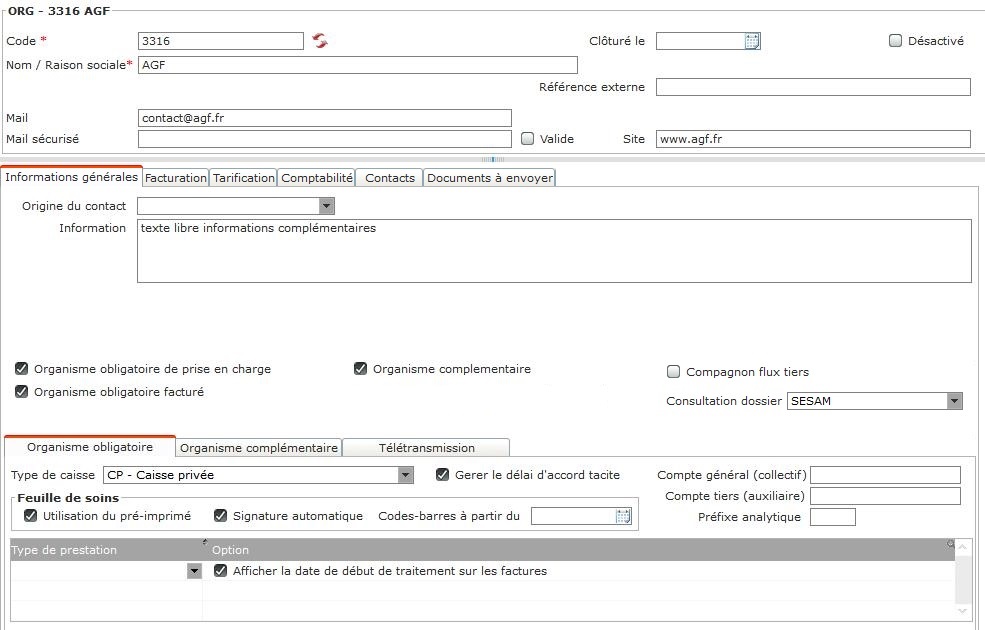The height and width of the screenshot is (630, 985).
Task: Expand the Type de caisse dropdown
Action: [x=405, y=475]
